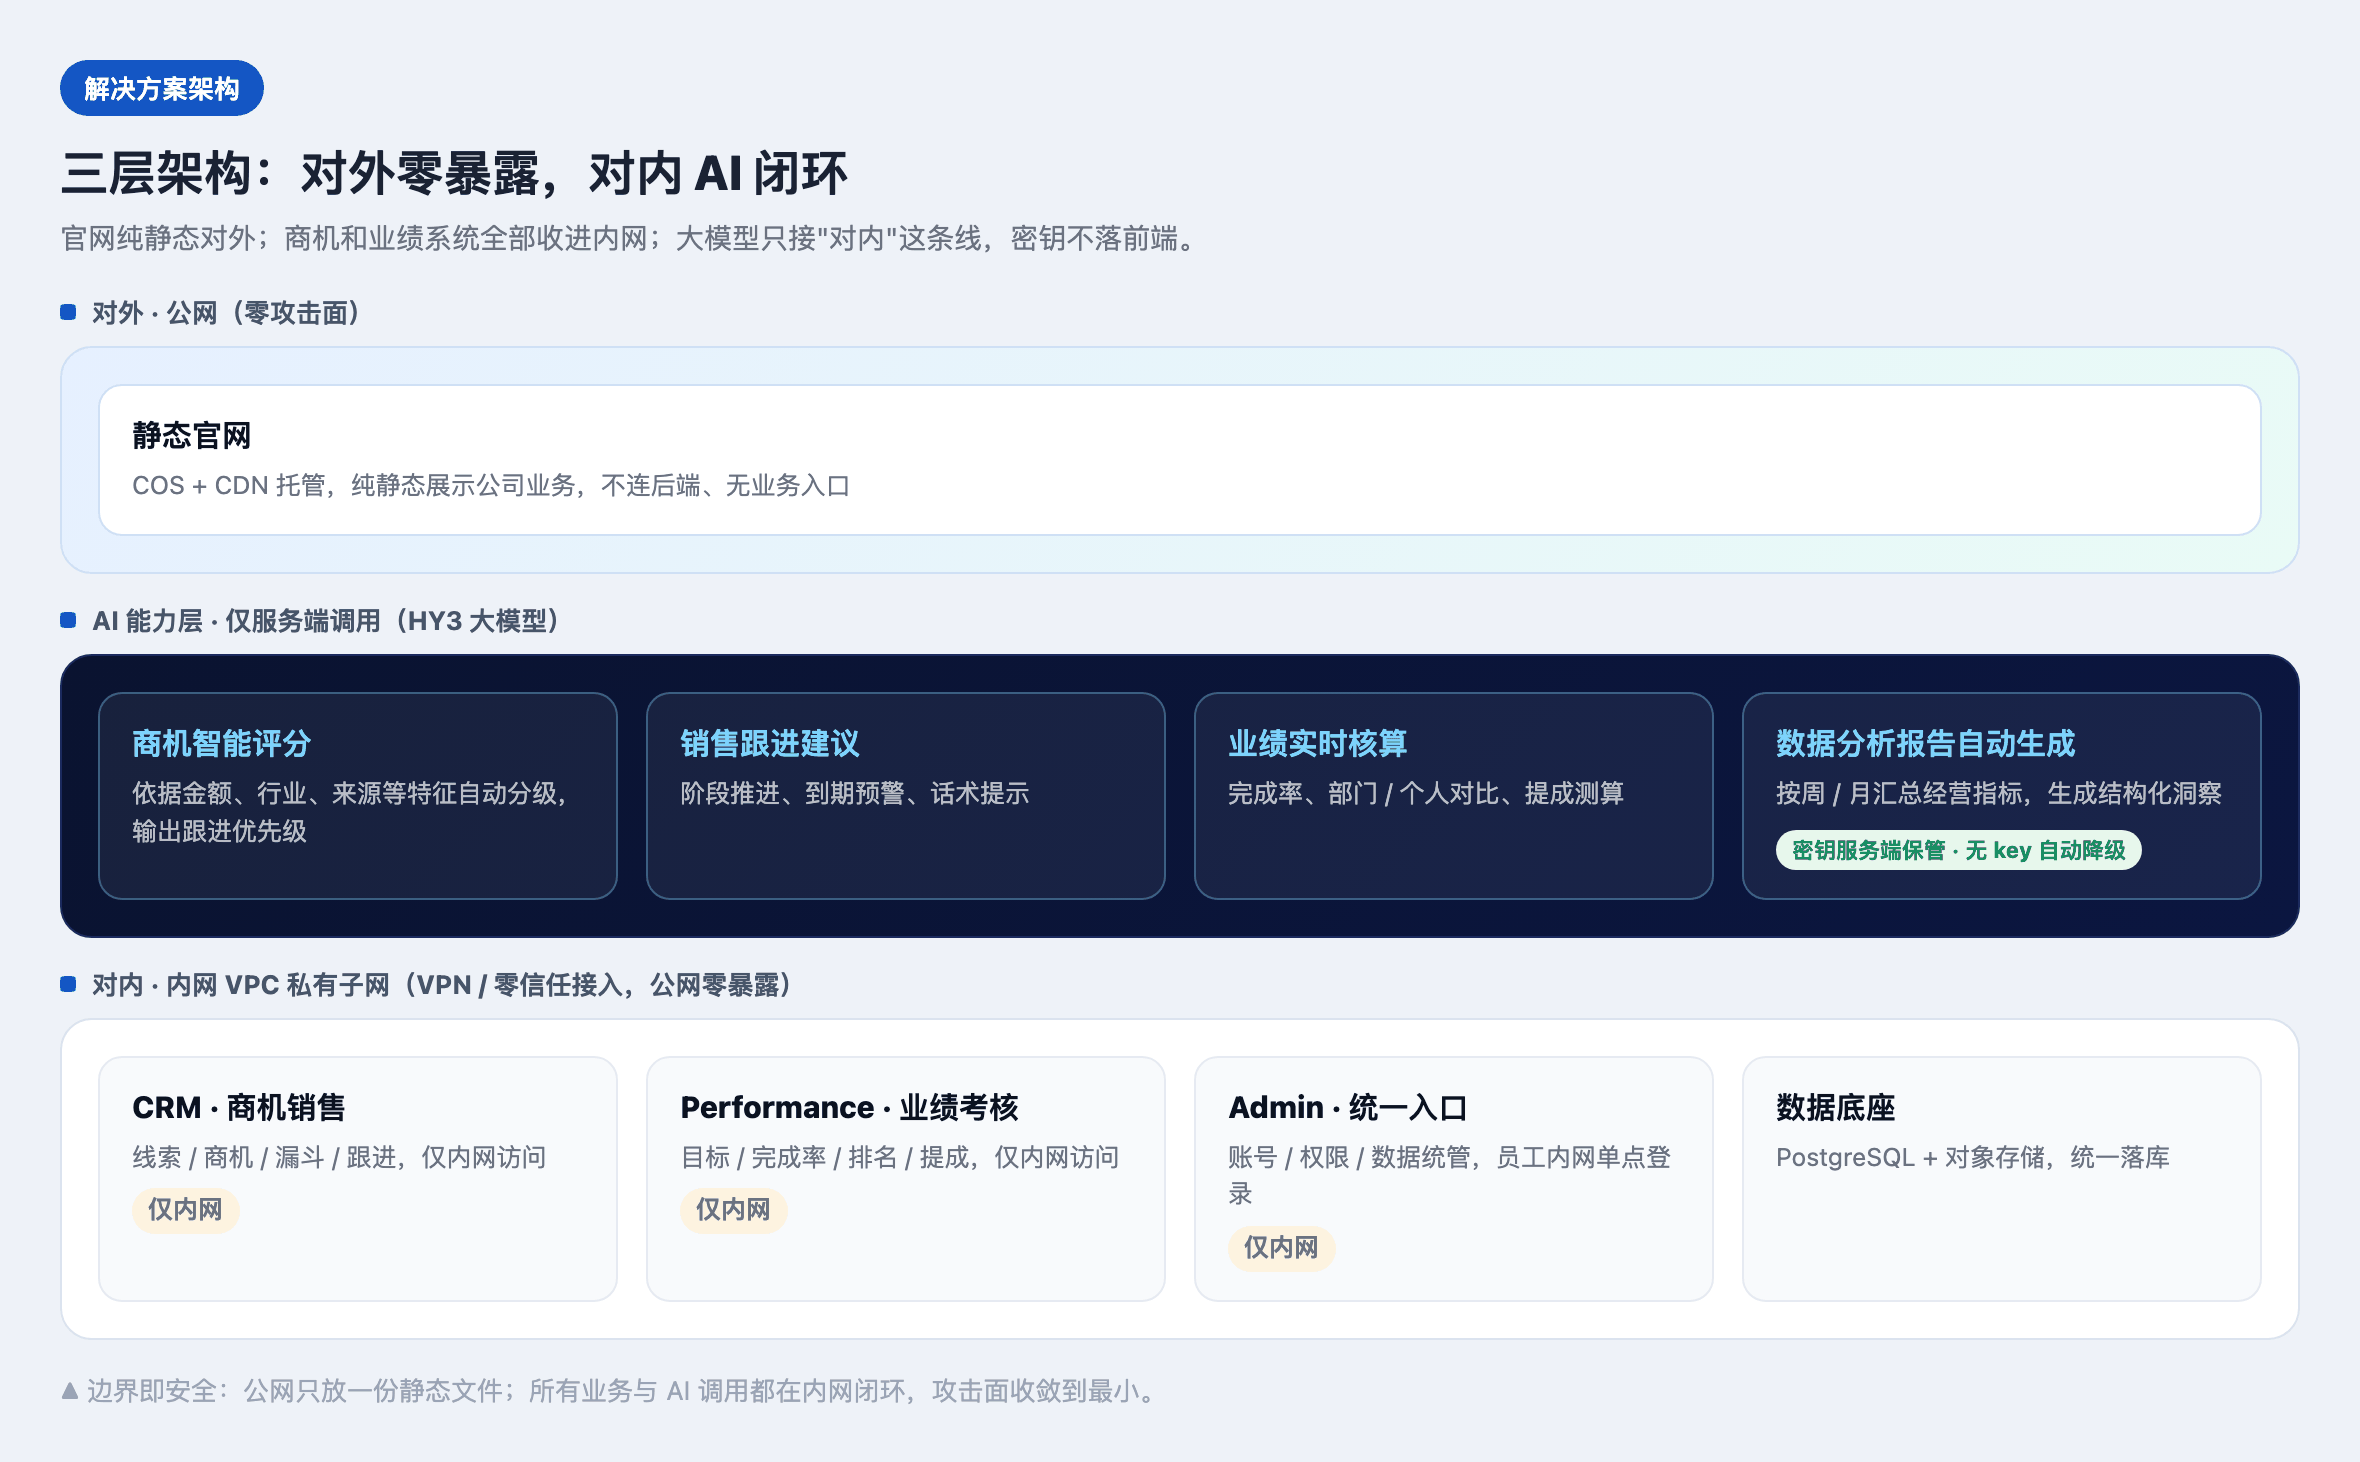Click the COS + CDN 托管 description
Image resolution: width=2360 pixels, height=1462 pixels.
click(491, 486)
